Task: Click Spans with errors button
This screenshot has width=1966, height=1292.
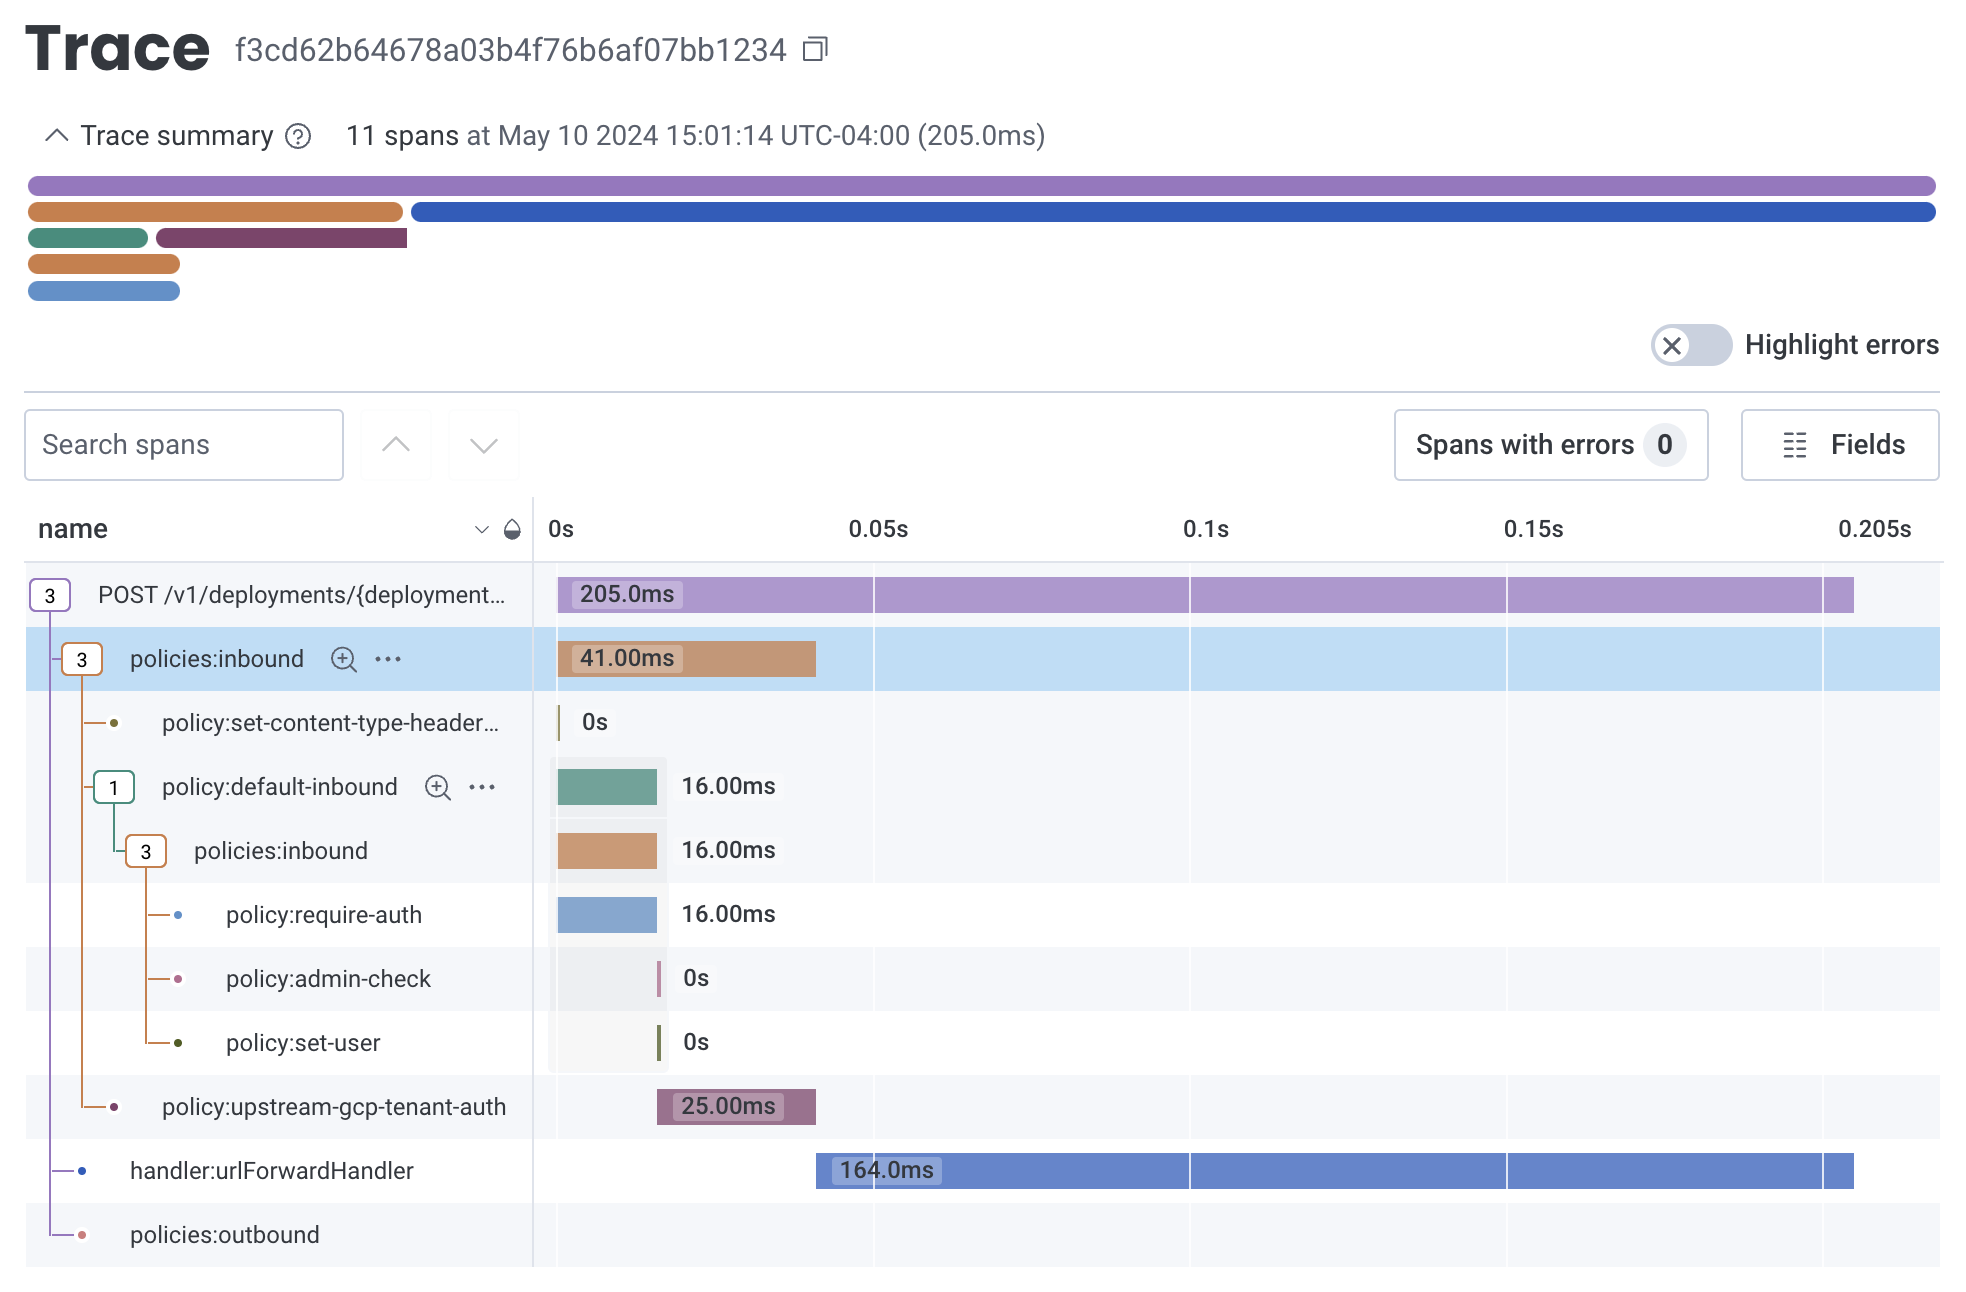Action: (x=1551, y=445)
